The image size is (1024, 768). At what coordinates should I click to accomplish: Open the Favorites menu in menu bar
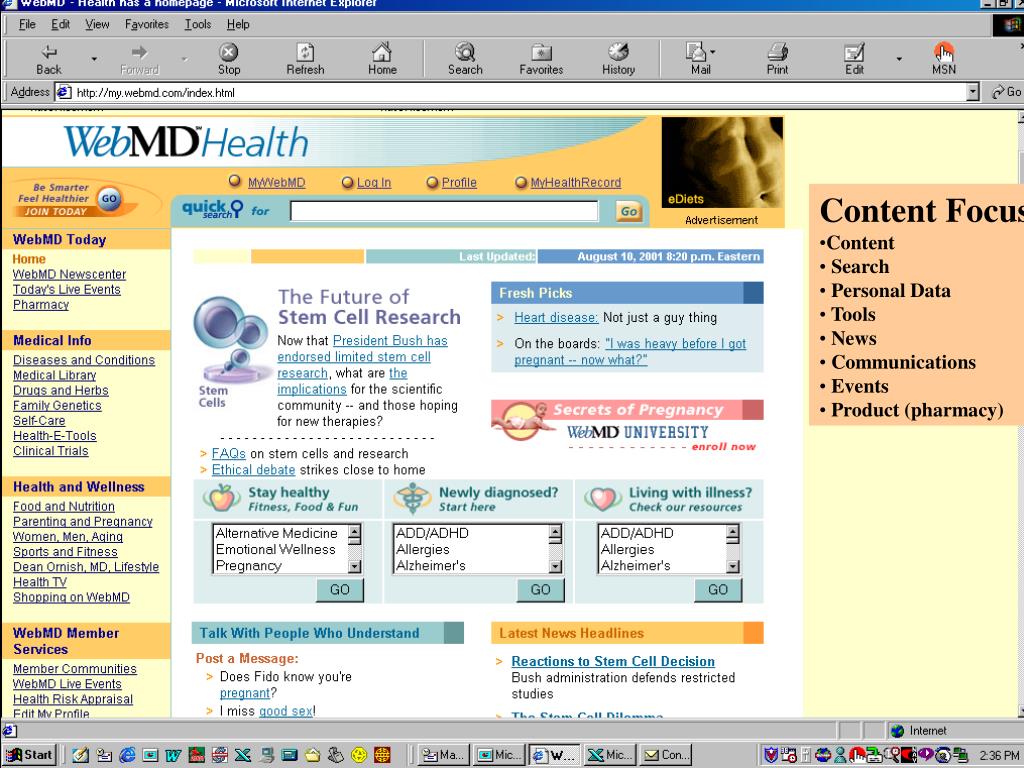pos(147,24)
